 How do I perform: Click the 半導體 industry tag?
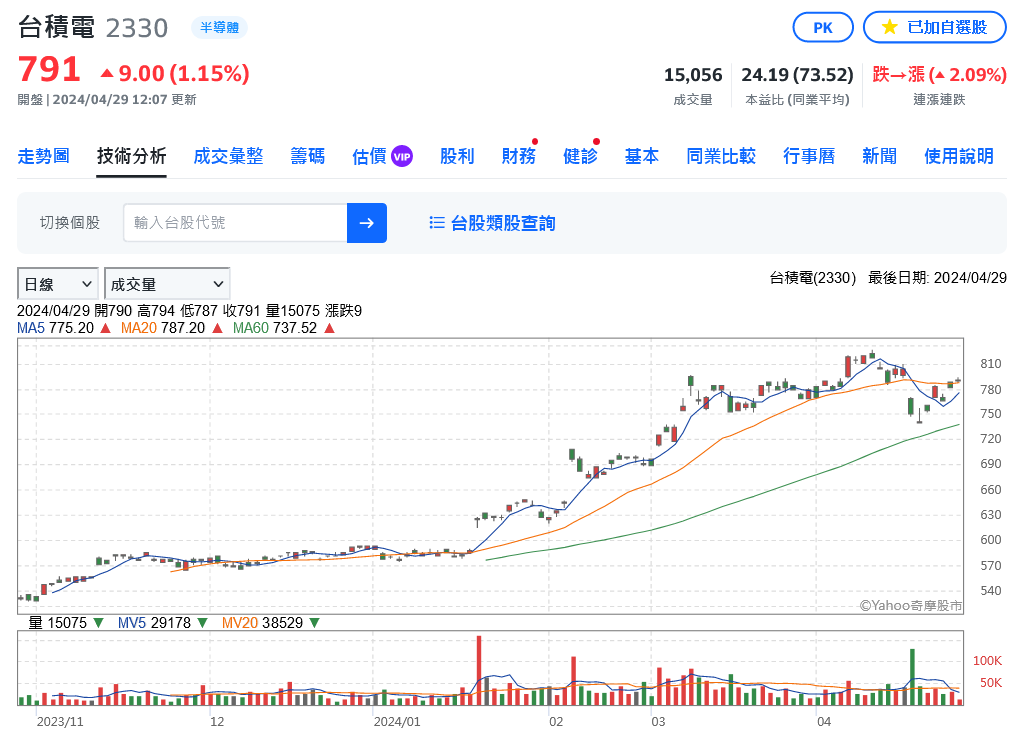click(x=219, y=28)
